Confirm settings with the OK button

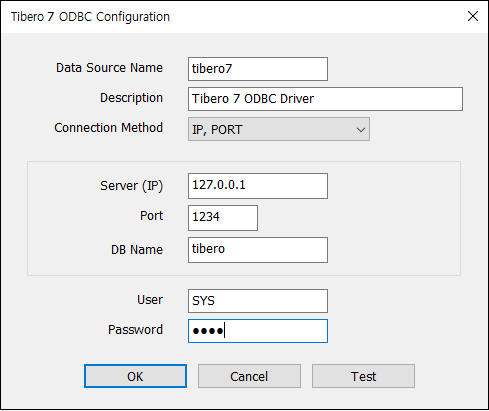[135, 376]
